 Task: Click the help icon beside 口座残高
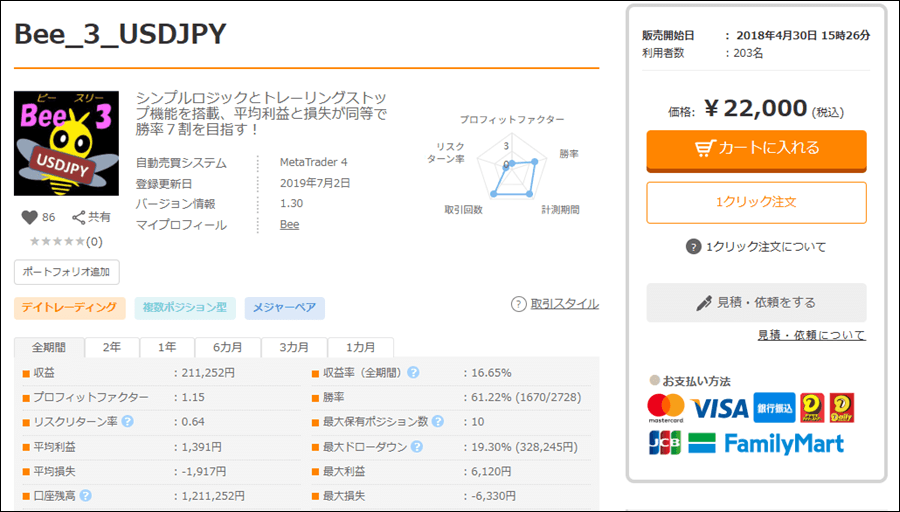pyautogui.click(x=86, y=495)
